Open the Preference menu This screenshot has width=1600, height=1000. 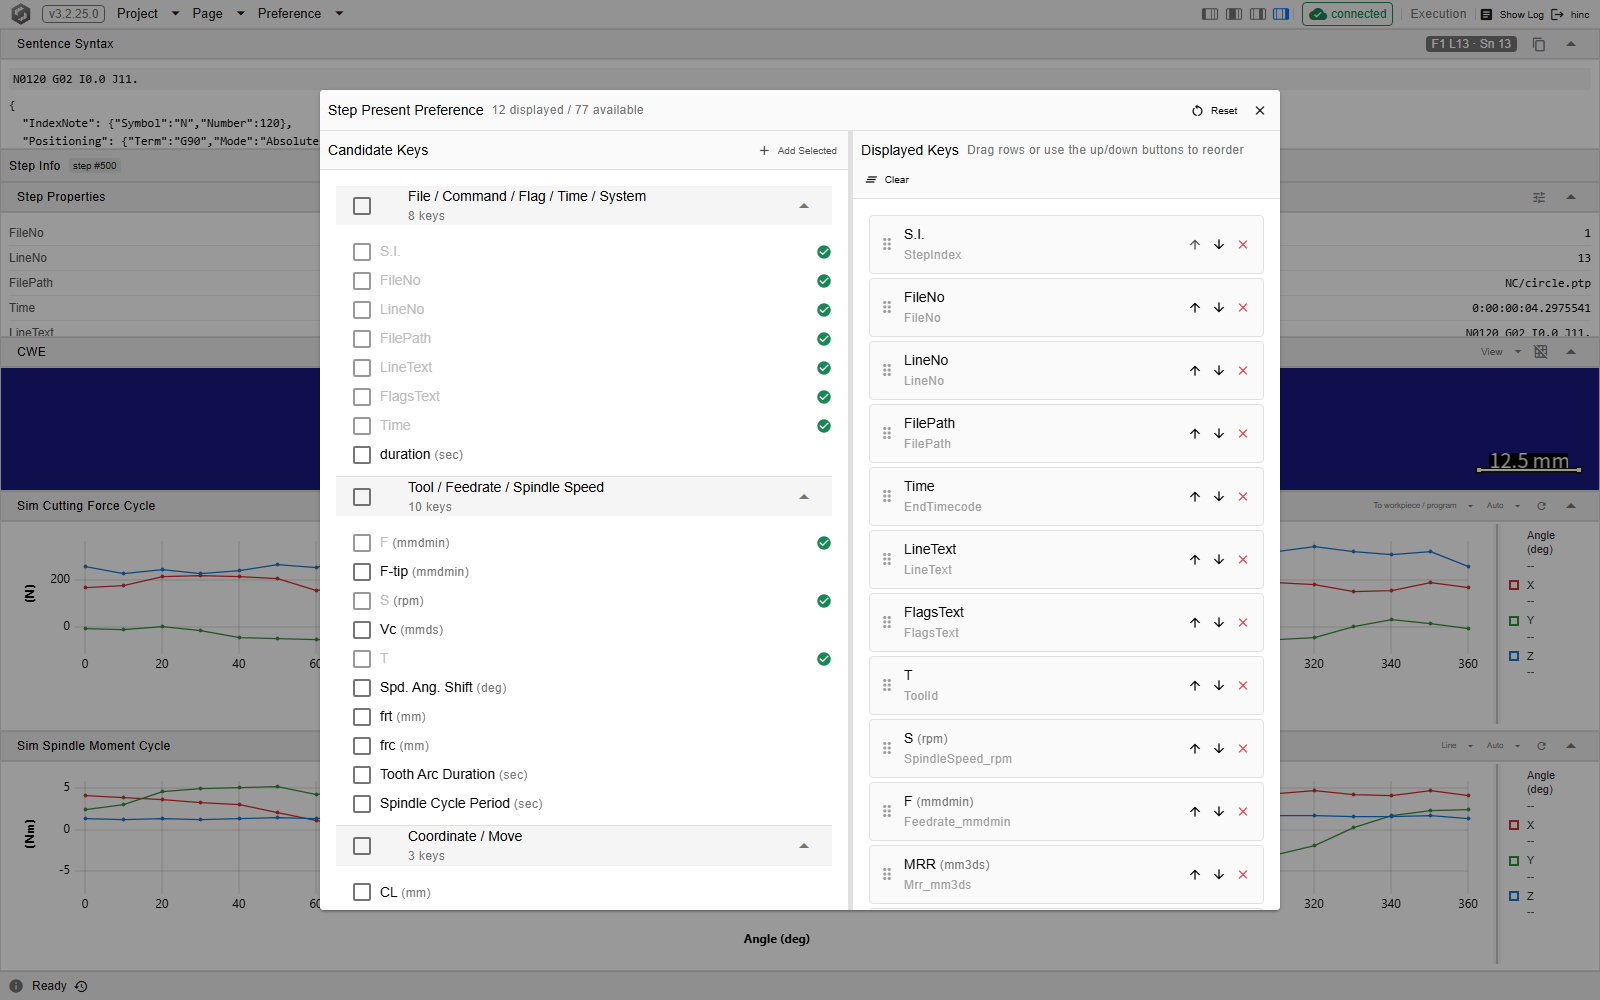pos(300,14)
